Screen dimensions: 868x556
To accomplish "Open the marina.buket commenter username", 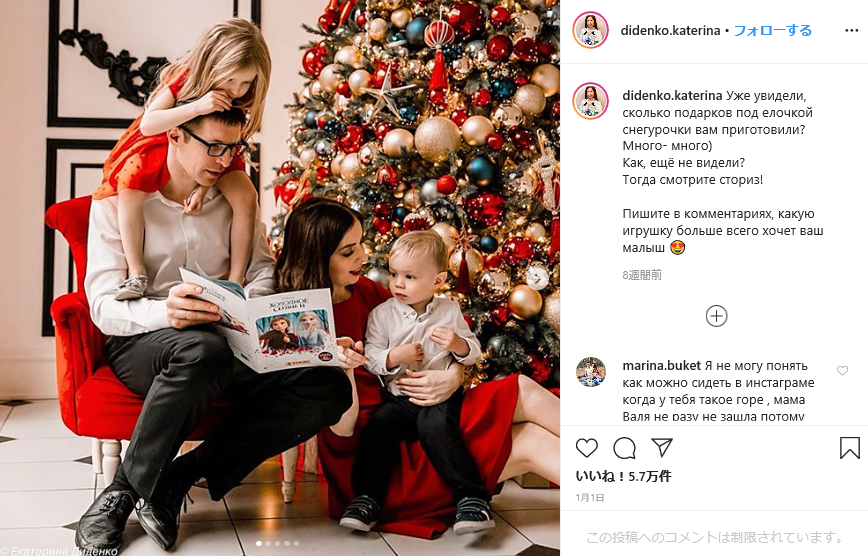I will tap(662, 365).
